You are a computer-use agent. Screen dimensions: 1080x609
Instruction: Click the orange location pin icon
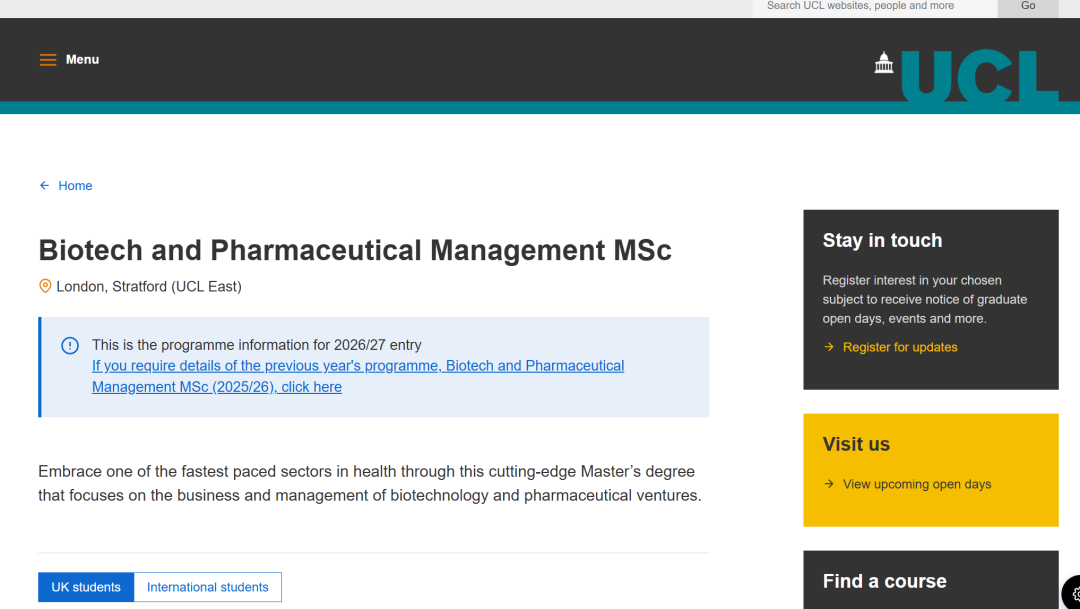tap(45, 286)
